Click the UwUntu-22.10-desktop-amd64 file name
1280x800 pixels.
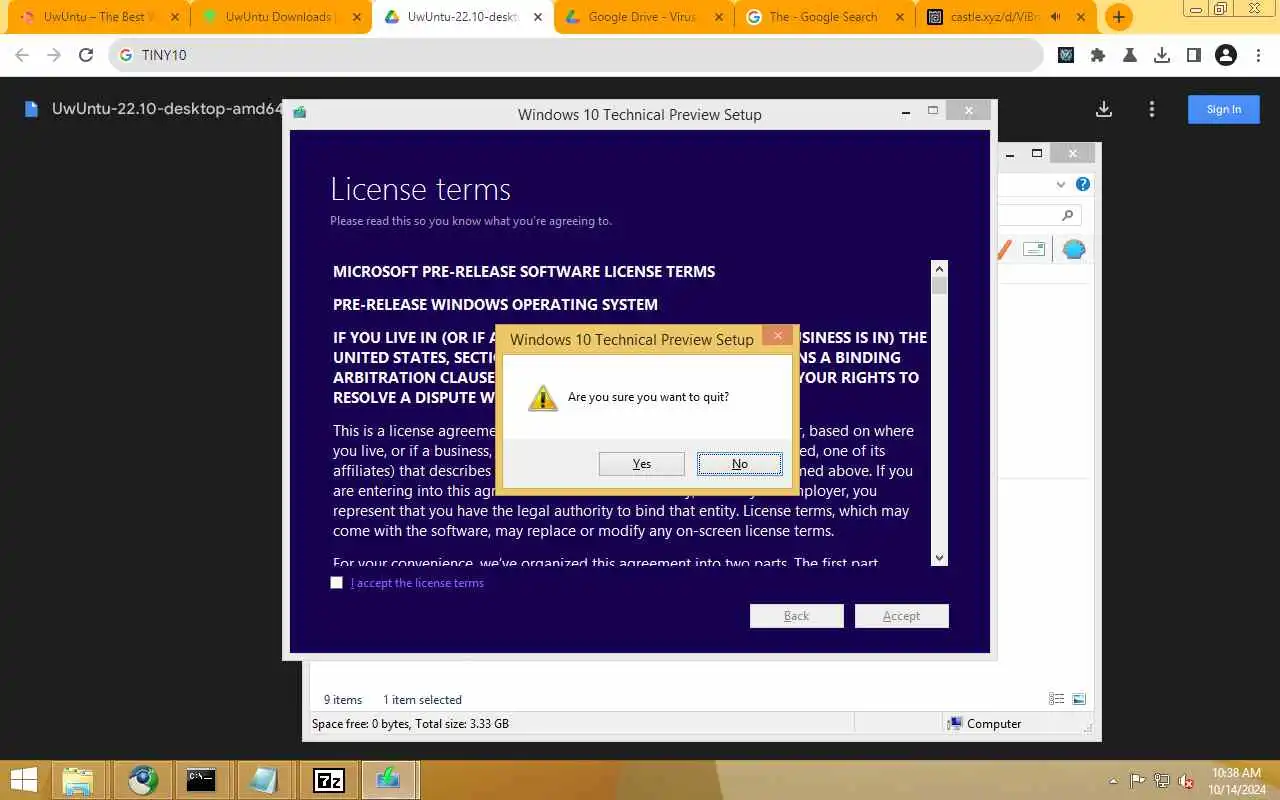pyautogui.click(x=168, y=109)
